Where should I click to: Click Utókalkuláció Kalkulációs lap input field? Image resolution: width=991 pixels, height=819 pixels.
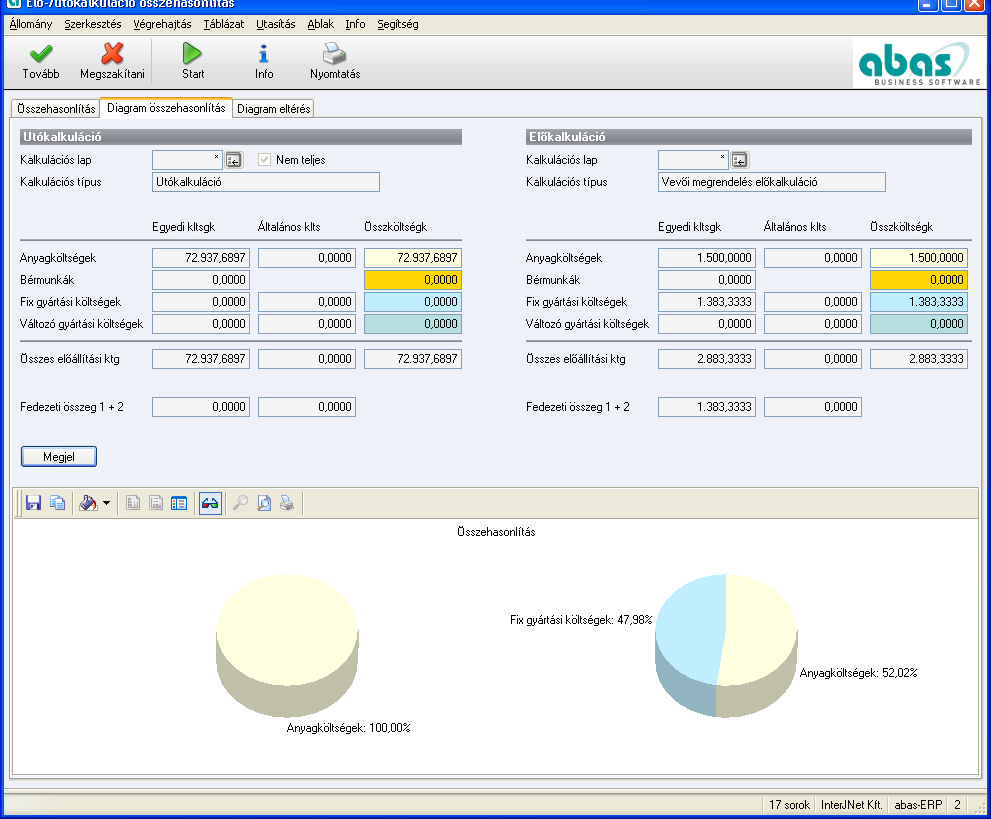187,160
